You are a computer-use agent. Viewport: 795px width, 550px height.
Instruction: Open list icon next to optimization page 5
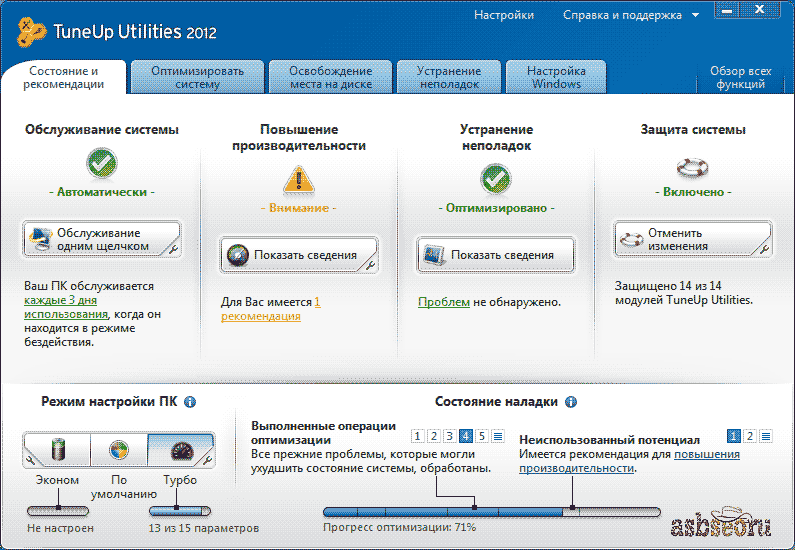point(498,436)
